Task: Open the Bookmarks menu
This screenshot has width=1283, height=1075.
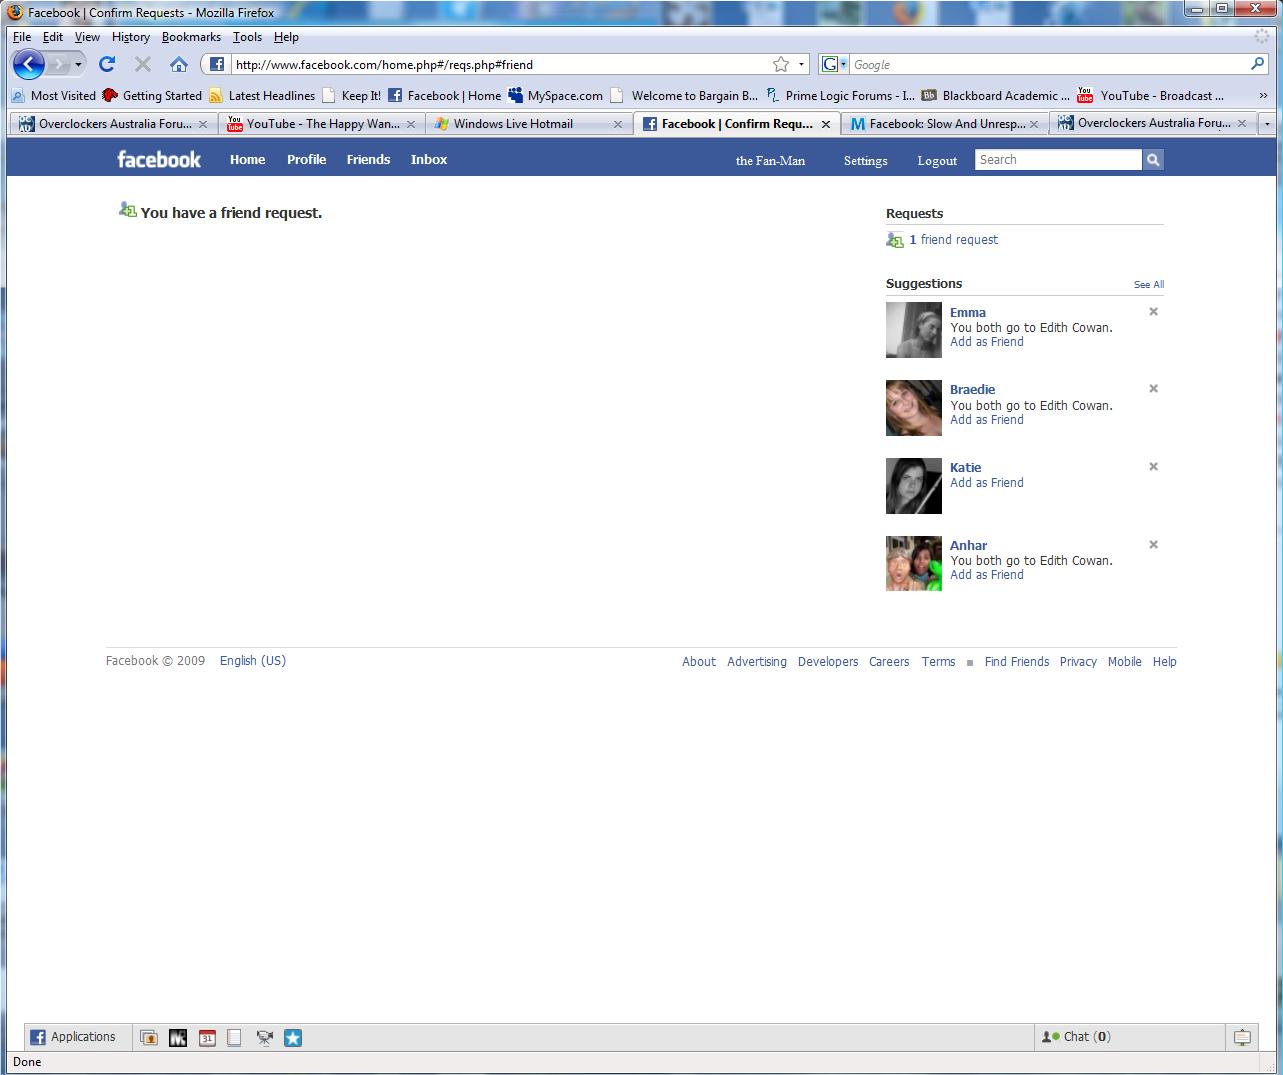Action: click(x=191, y=37)
